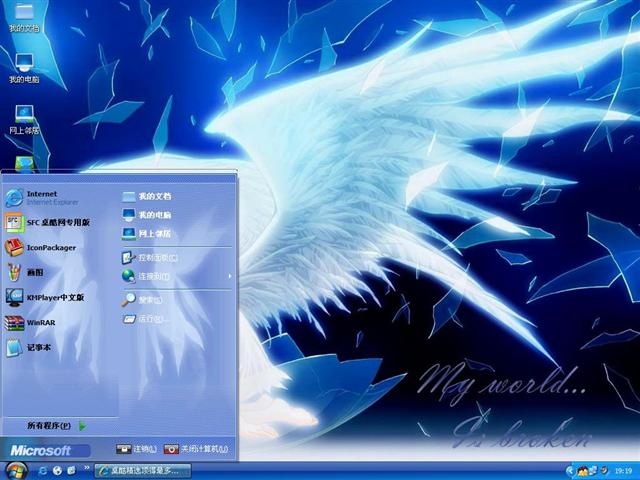Click 关闭计算机 shut down button
640x480 pixels.
click(x=196, y=449)
